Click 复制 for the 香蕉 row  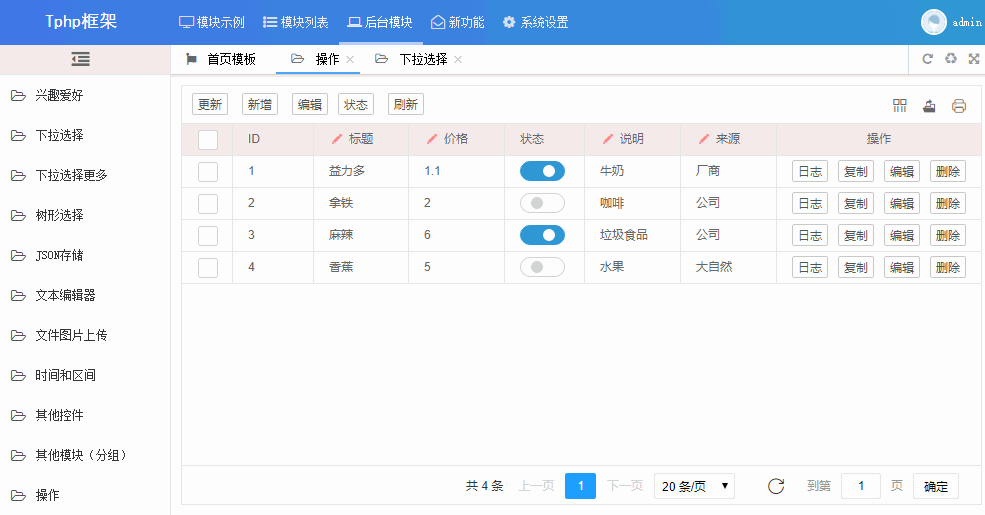point(856,268)
